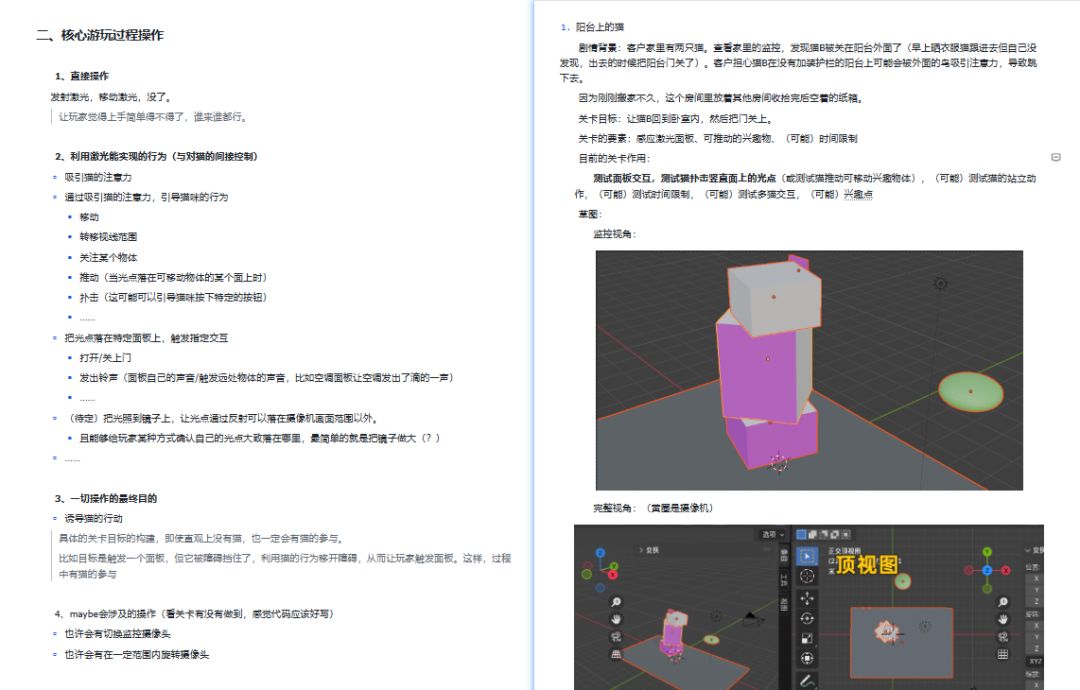Screen dimensions: 1080x690
Task: Click the subheading '3、一切操作的最终目的'
Action: click(x=105, y=498)
